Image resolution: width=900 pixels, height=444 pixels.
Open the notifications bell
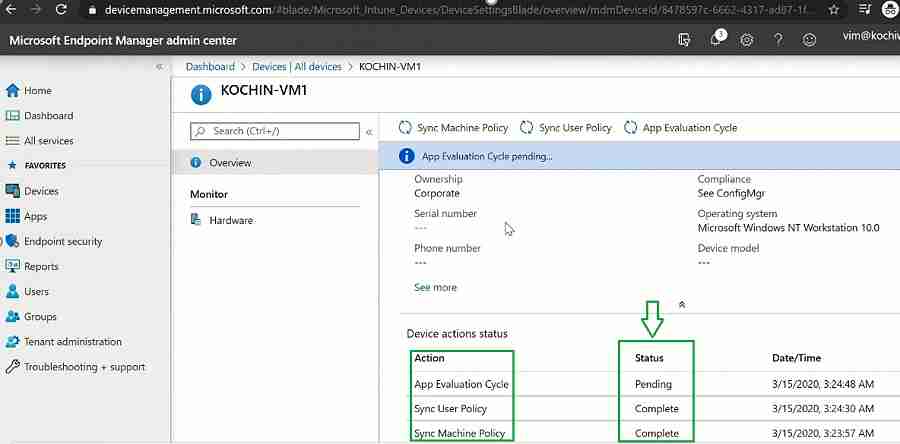(716, 39)
